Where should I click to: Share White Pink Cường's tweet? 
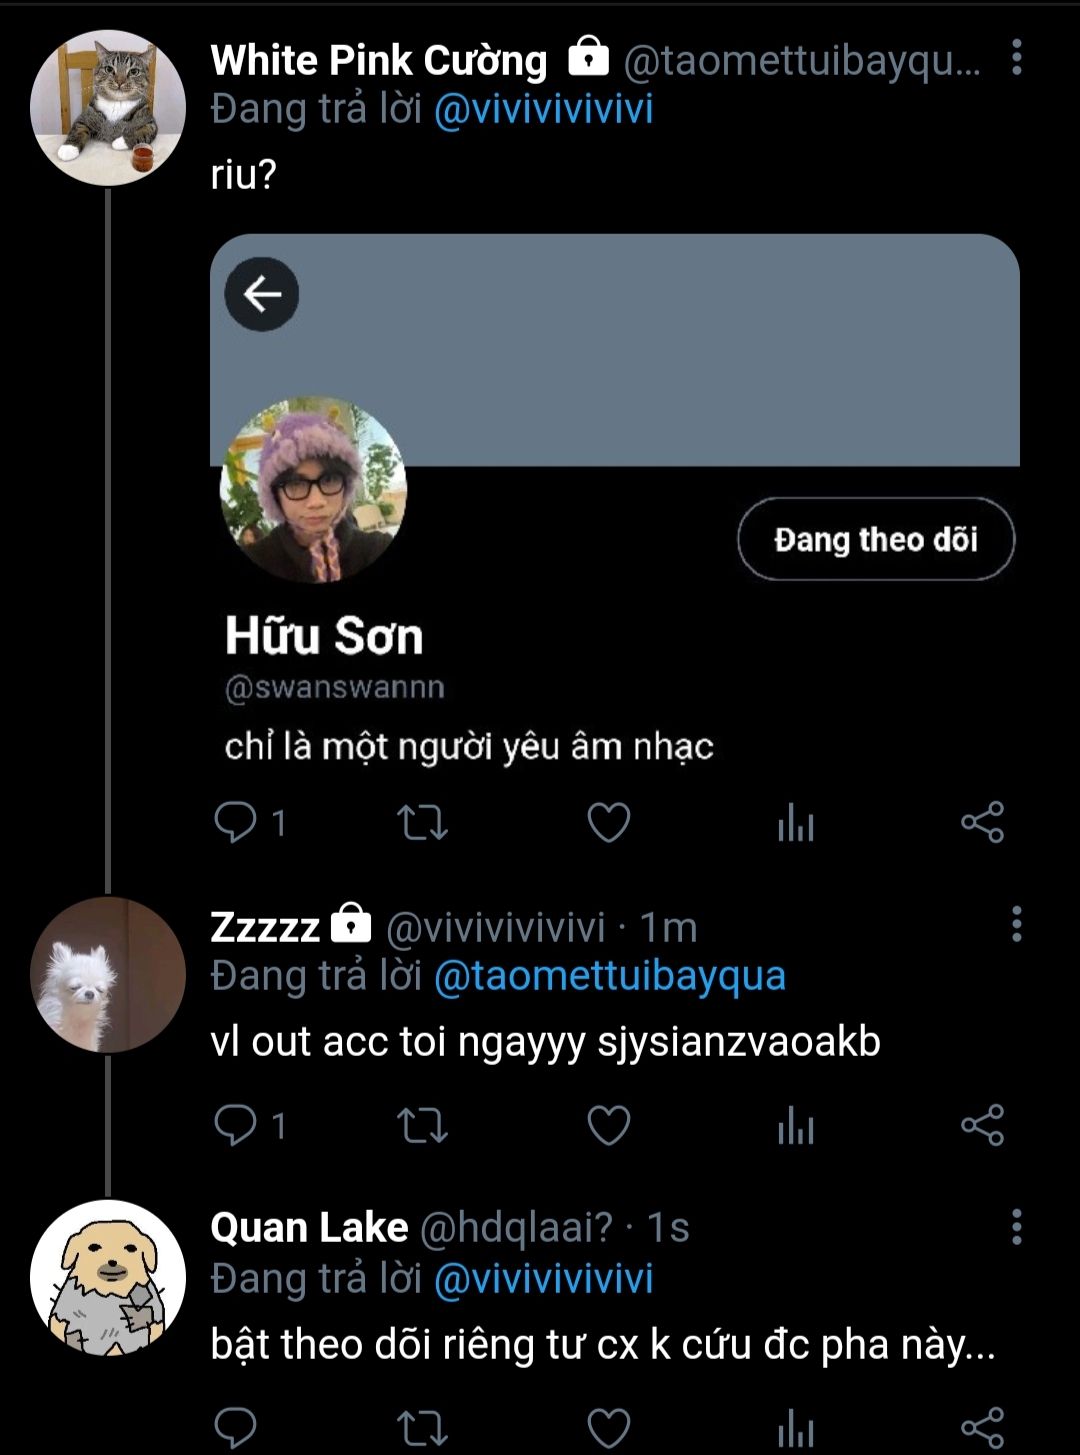click(x=982, y=823)
